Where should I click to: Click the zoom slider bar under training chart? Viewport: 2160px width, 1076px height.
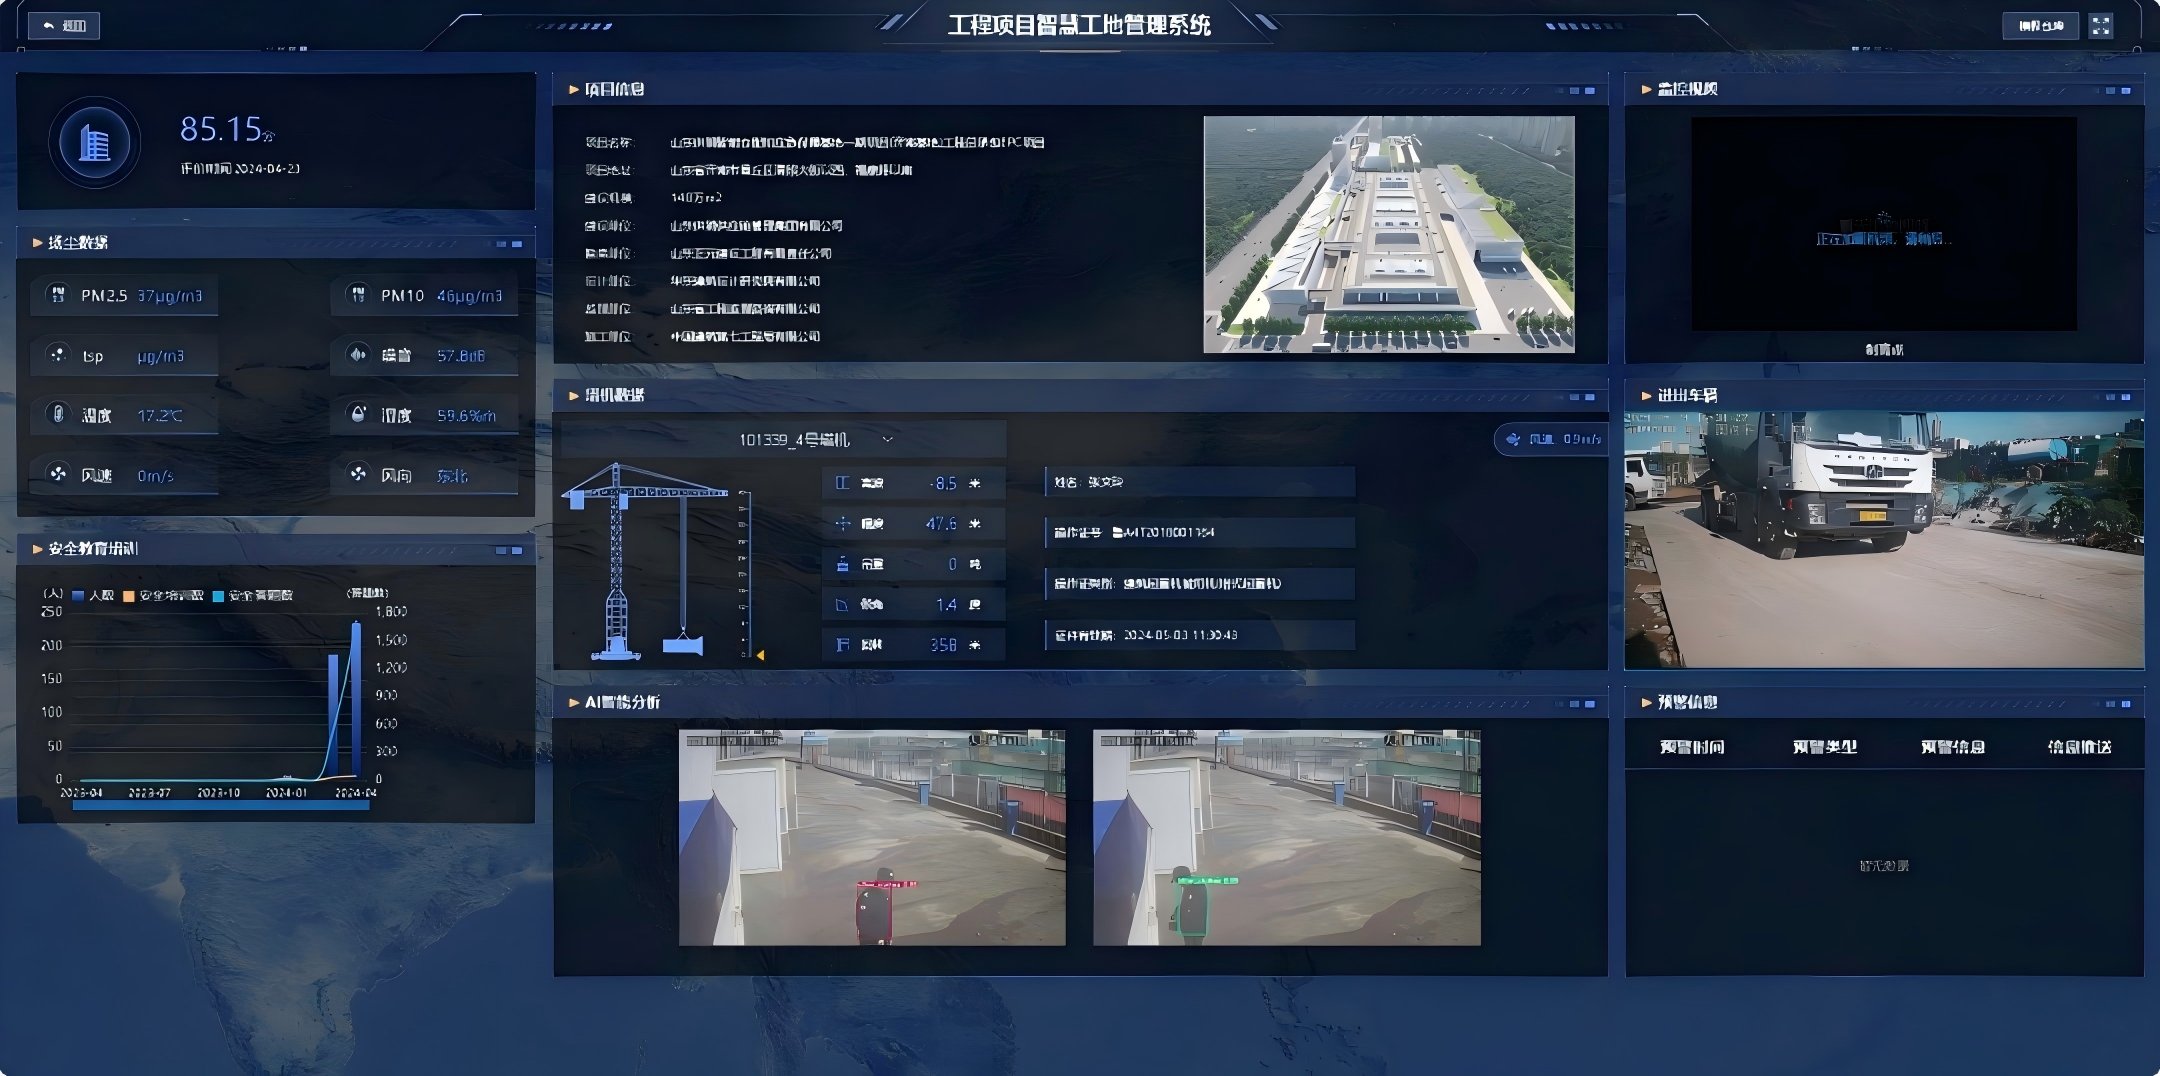pyautogui.click(x=220, y=805)
